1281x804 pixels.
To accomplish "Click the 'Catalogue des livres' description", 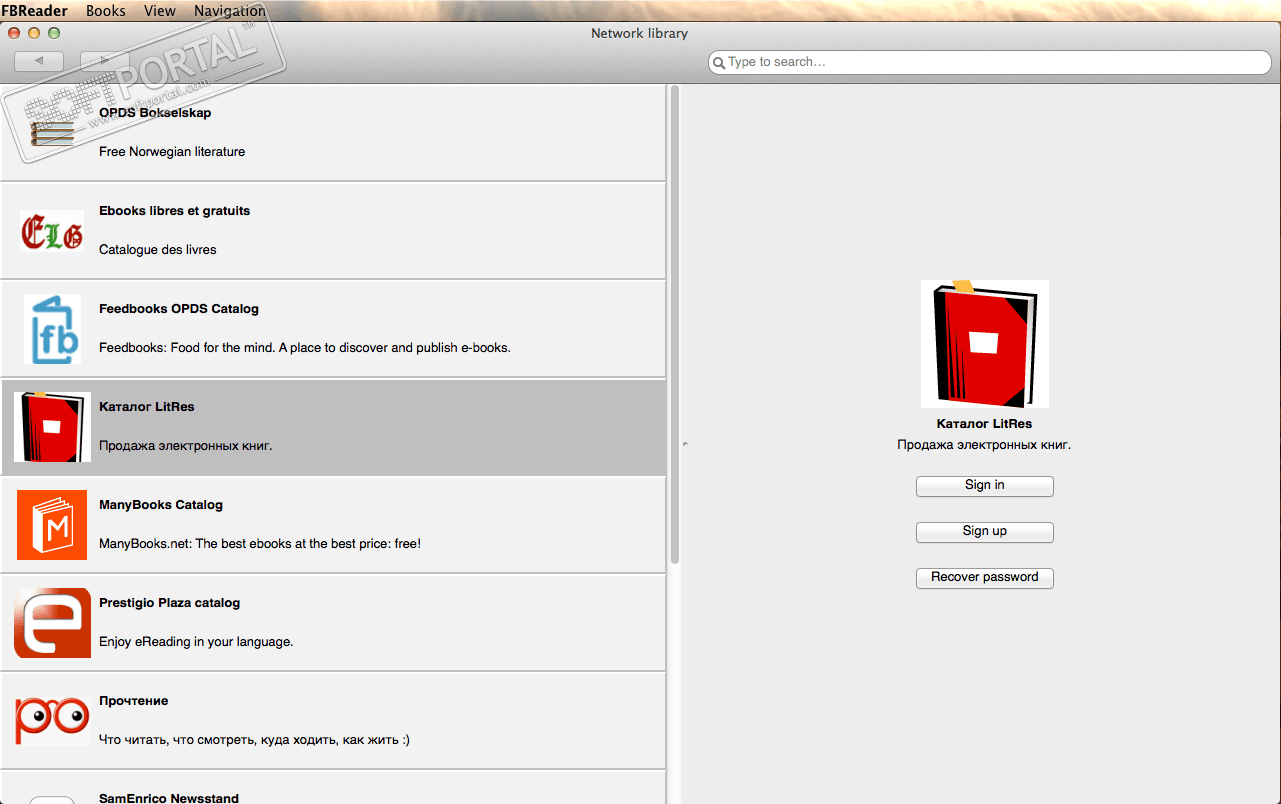I will (158, 250).
